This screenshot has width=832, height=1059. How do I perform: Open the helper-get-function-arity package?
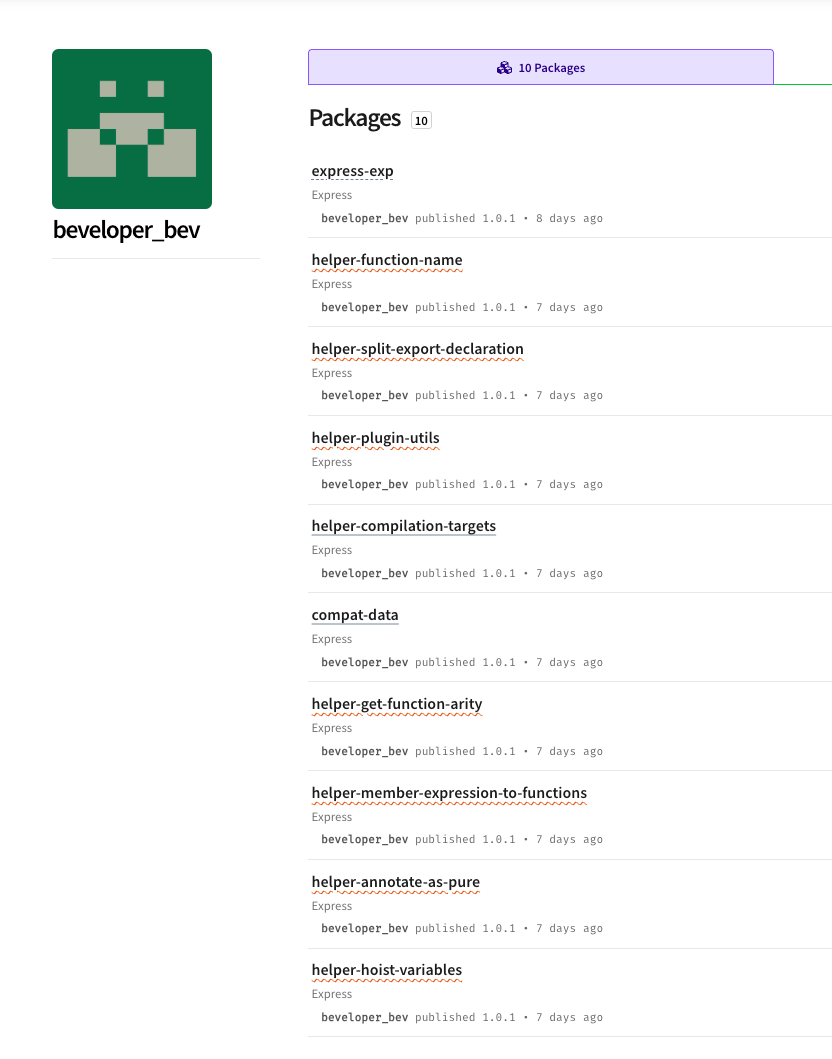[x=397, y=704]
